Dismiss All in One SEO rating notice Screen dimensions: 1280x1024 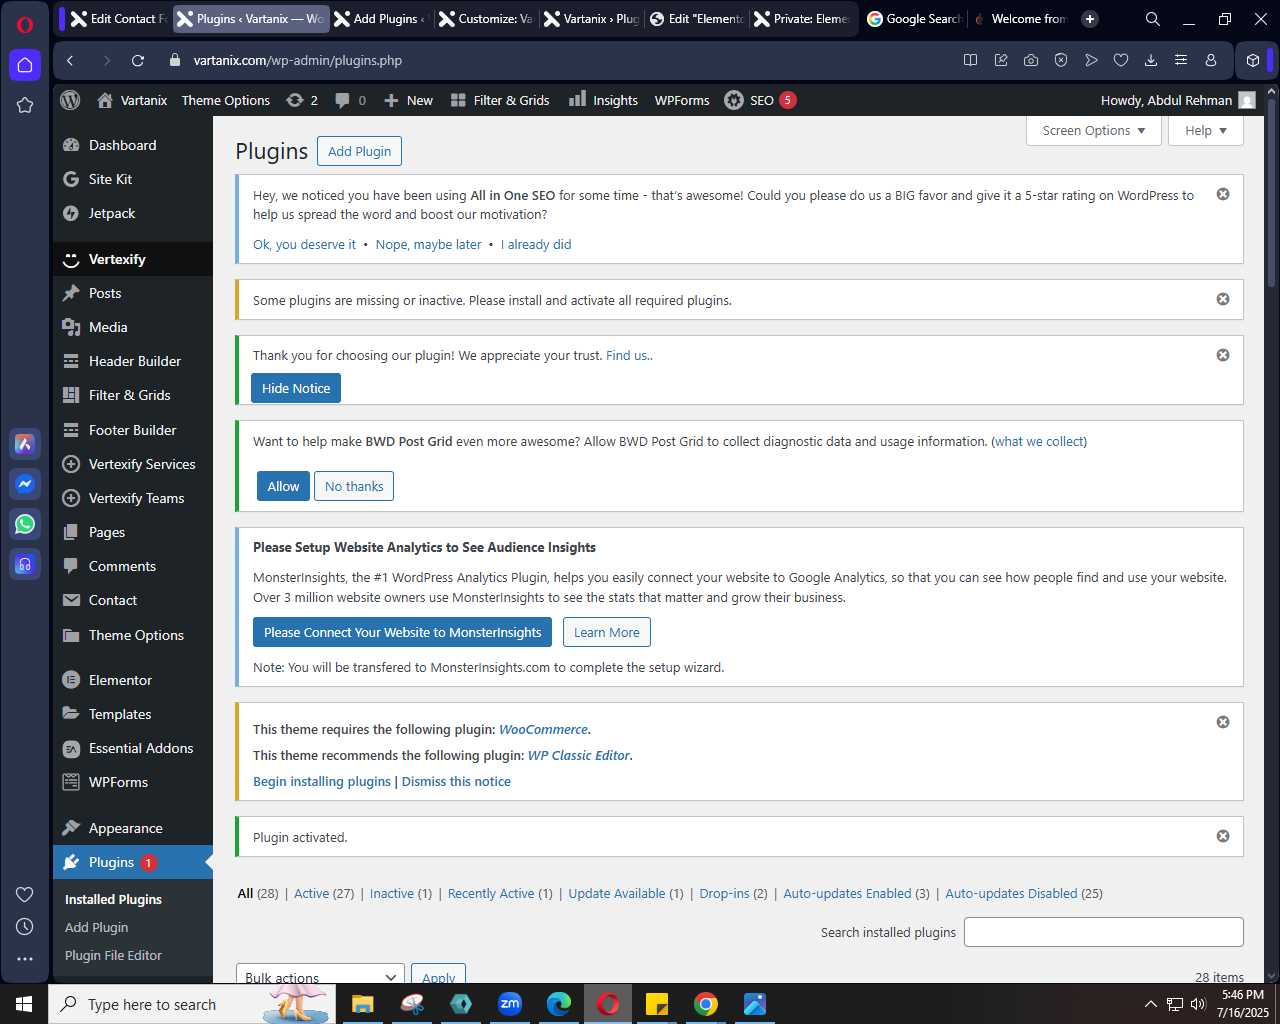(1223, 194)
